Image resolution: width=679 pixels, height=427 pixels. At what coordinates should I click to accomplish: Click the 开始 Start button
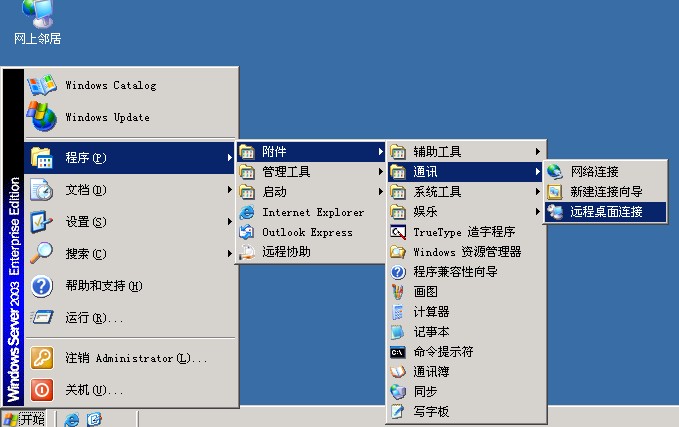coord(24,419)
